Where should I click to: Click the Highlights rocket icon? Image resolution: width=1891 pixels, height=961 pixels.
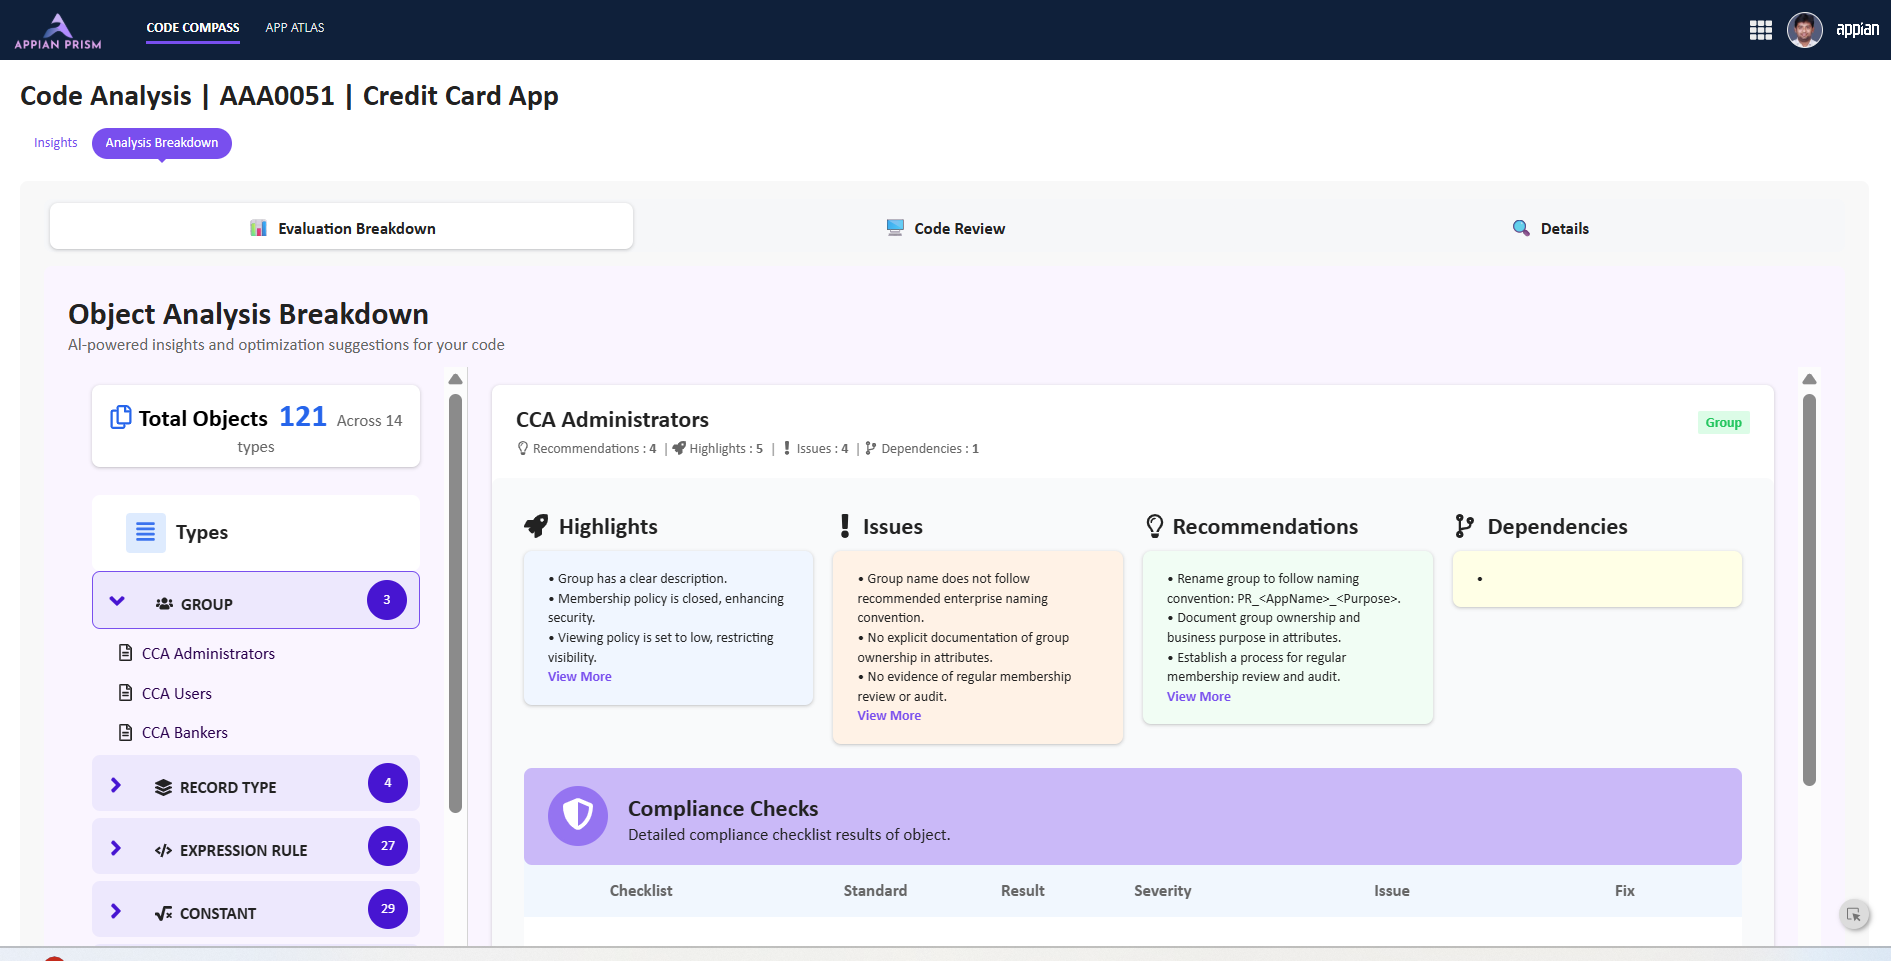pos(537,526)
